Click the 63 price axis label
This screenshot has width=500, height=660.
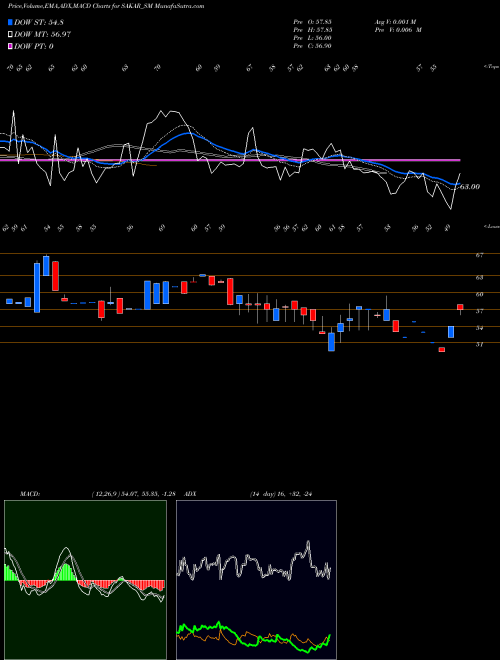[x=480, y=277]
